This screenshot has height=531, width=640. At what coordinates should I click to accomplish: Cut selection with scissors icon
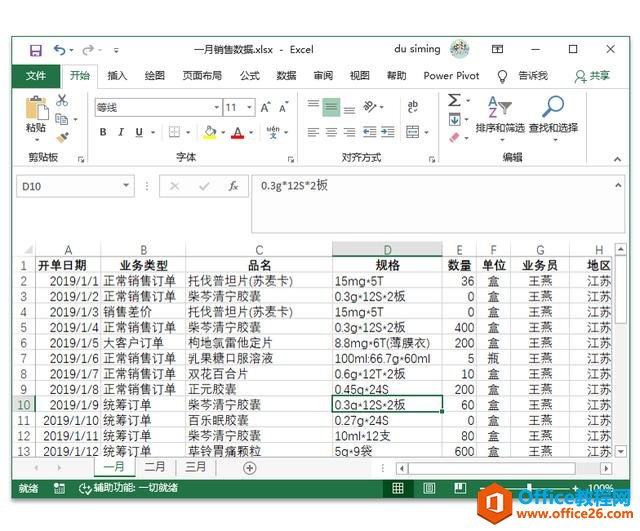point(62,100)
